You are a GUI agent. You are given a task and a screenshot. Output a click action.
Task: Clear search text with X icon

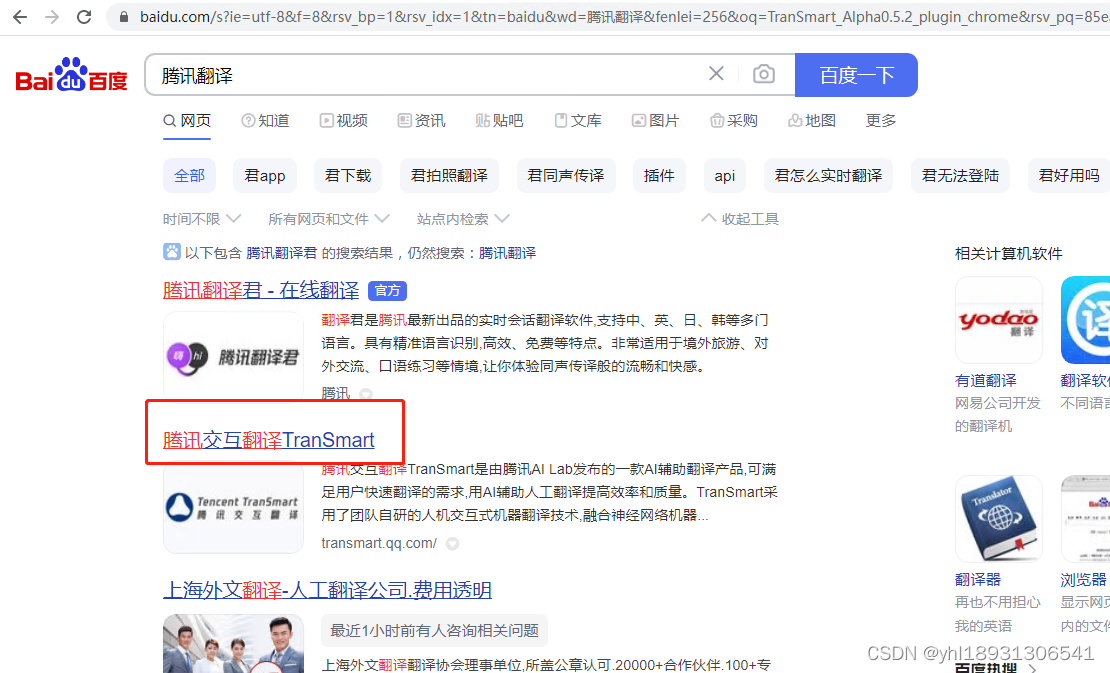click(x=716, y=74)
